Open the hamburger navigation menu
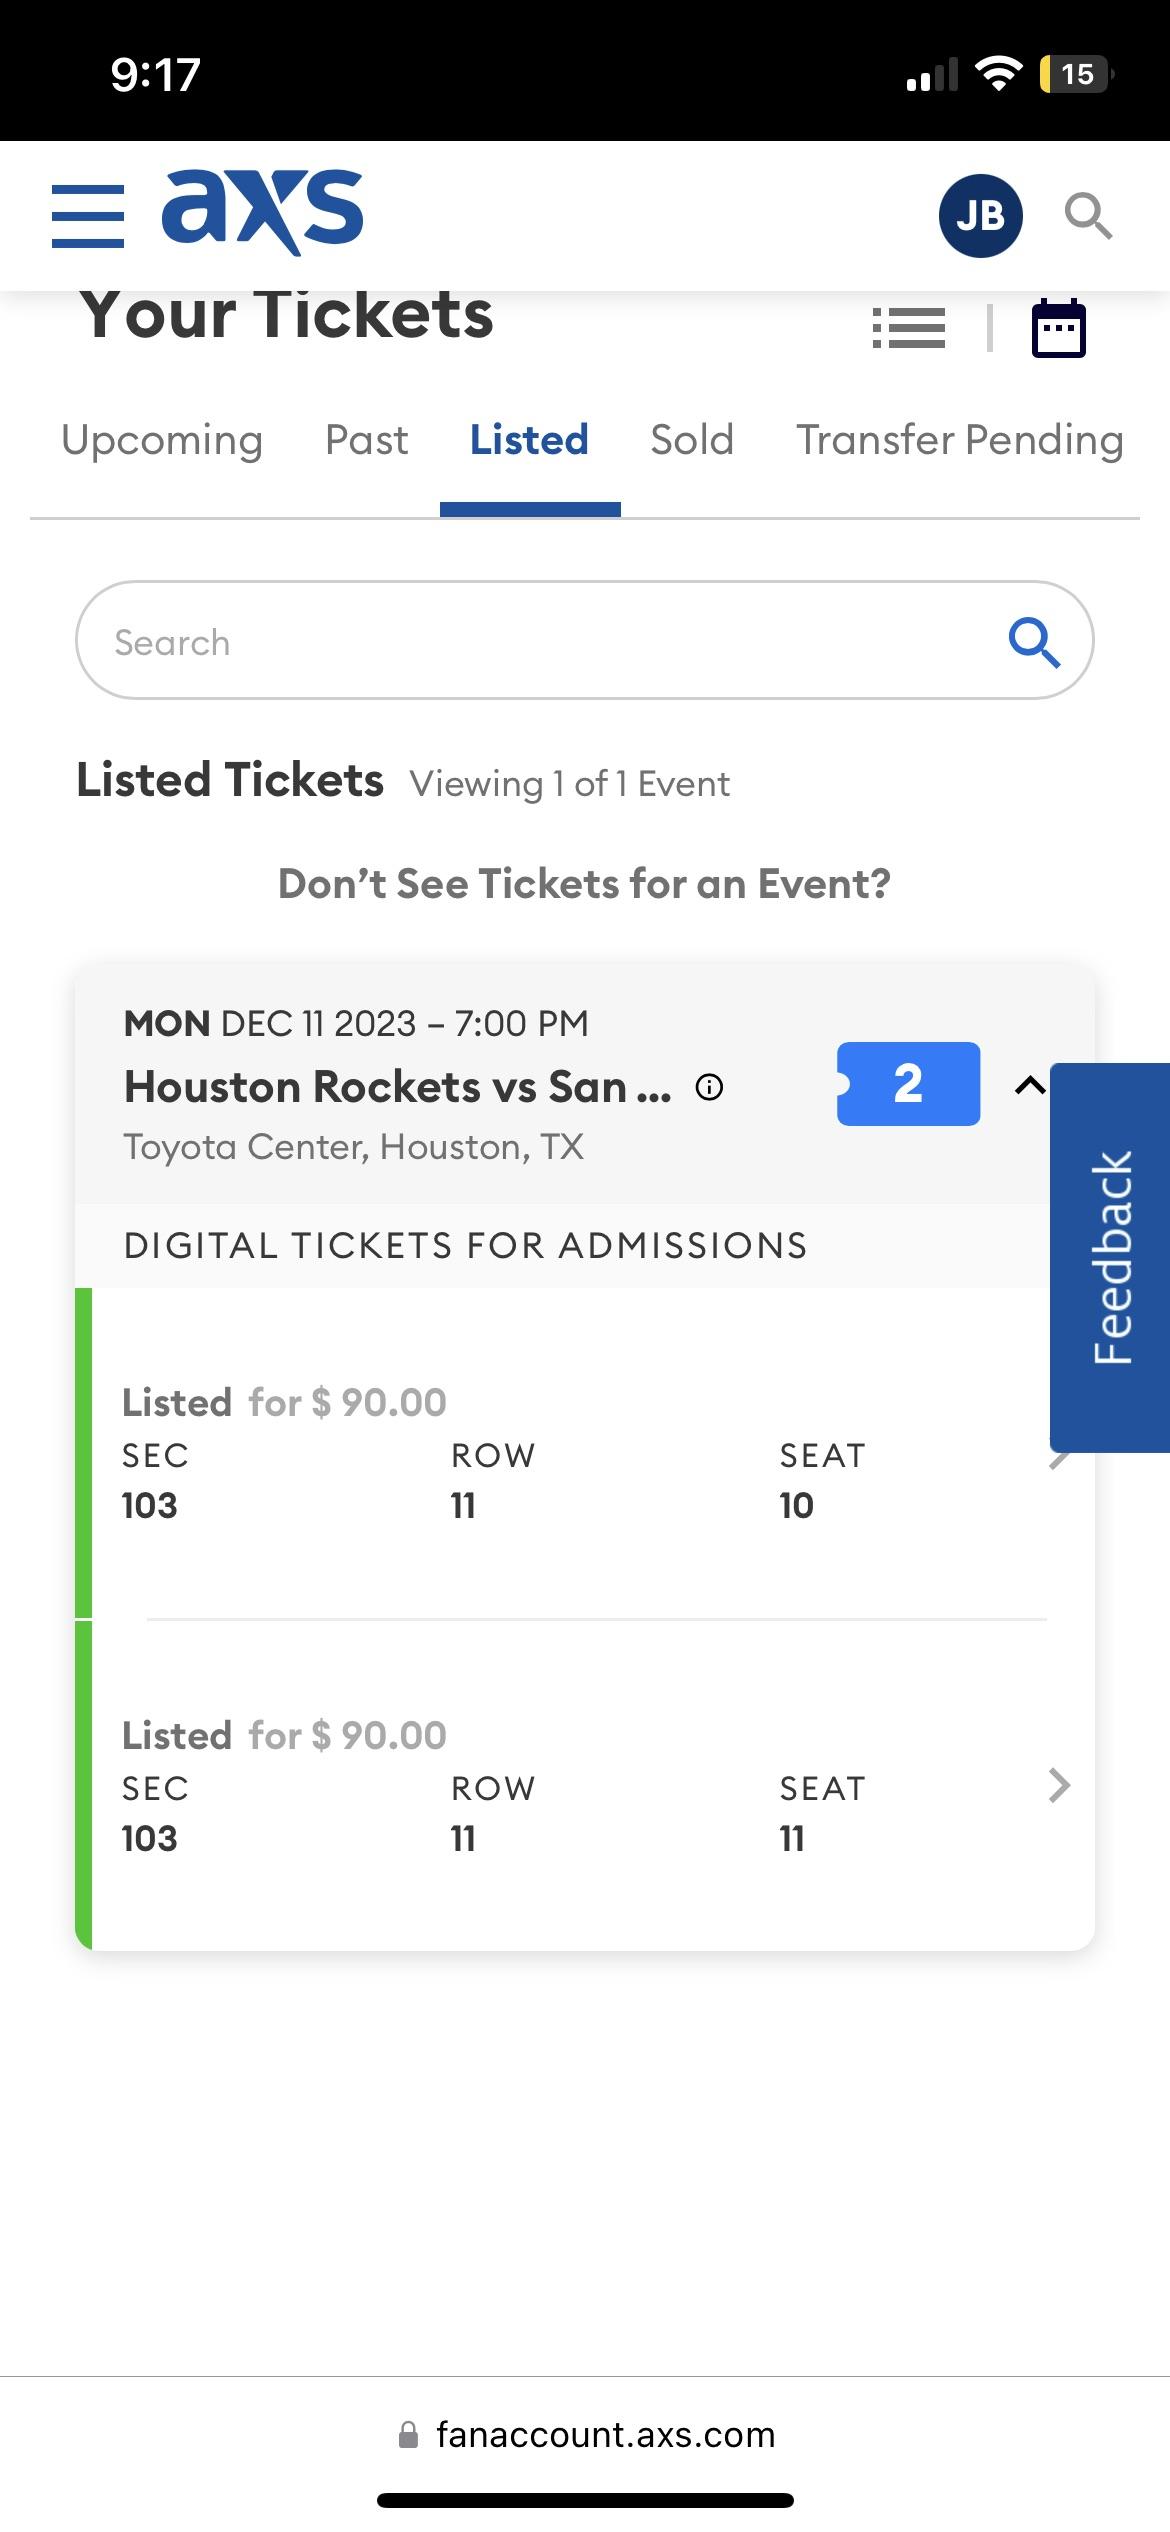Viewport: 1170px width, 2532px height. tap(88, 215)
